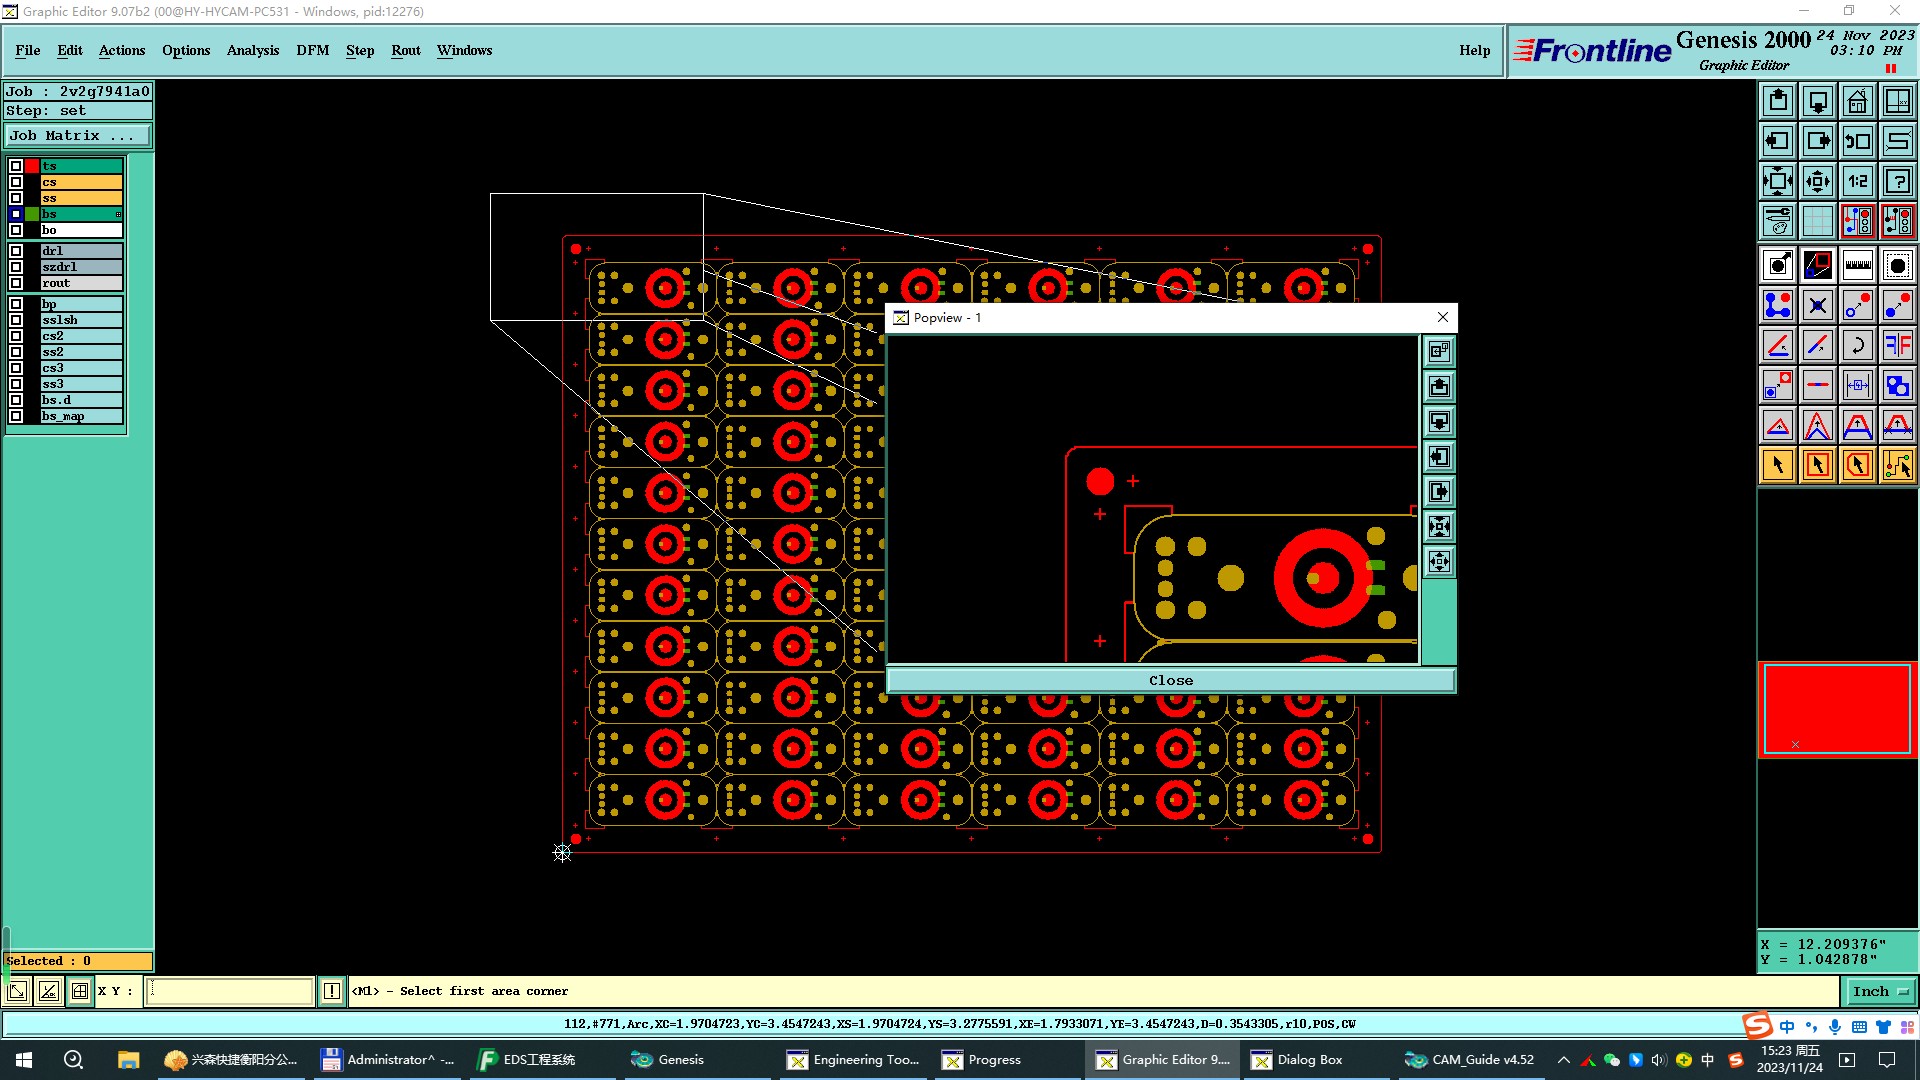Click the X Y coordinate input field
This screenshot has height=1080, width=1920.
coord(230,991)
